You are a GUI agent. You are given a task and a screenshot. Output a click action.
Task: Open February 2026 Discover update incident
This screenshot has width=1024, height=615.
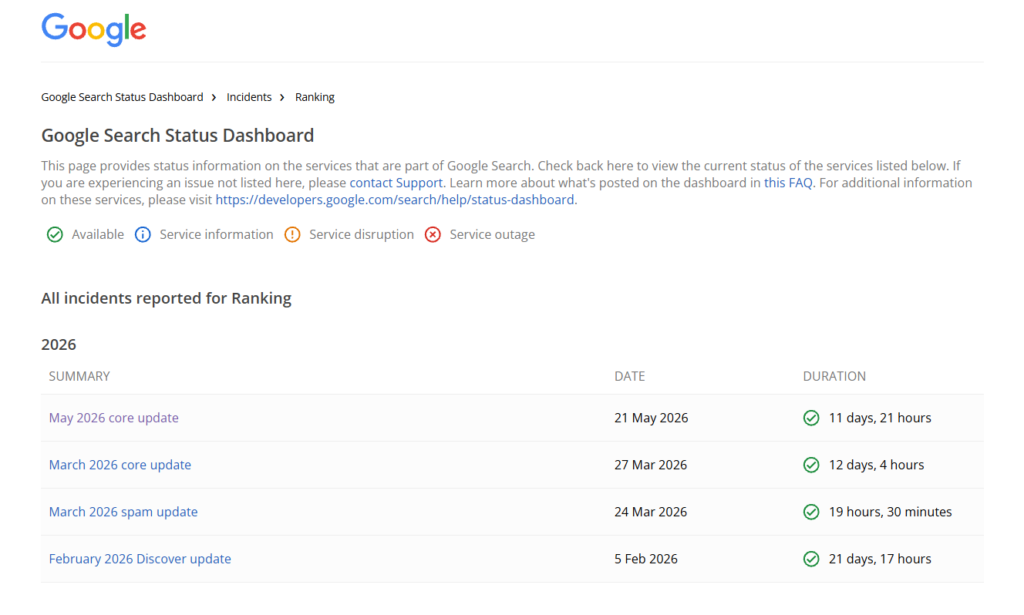point(140,559)
